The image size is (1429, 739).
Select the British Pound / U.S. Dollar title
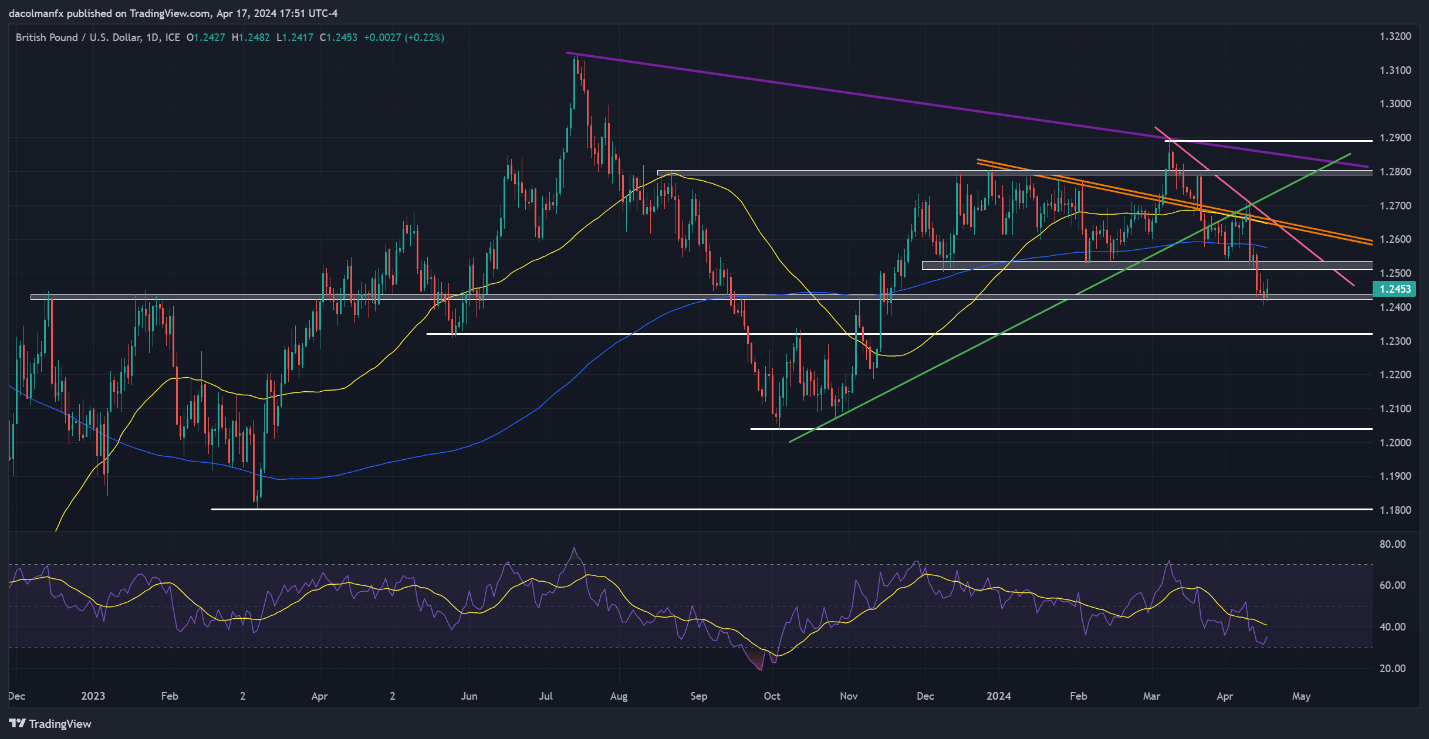82,37
